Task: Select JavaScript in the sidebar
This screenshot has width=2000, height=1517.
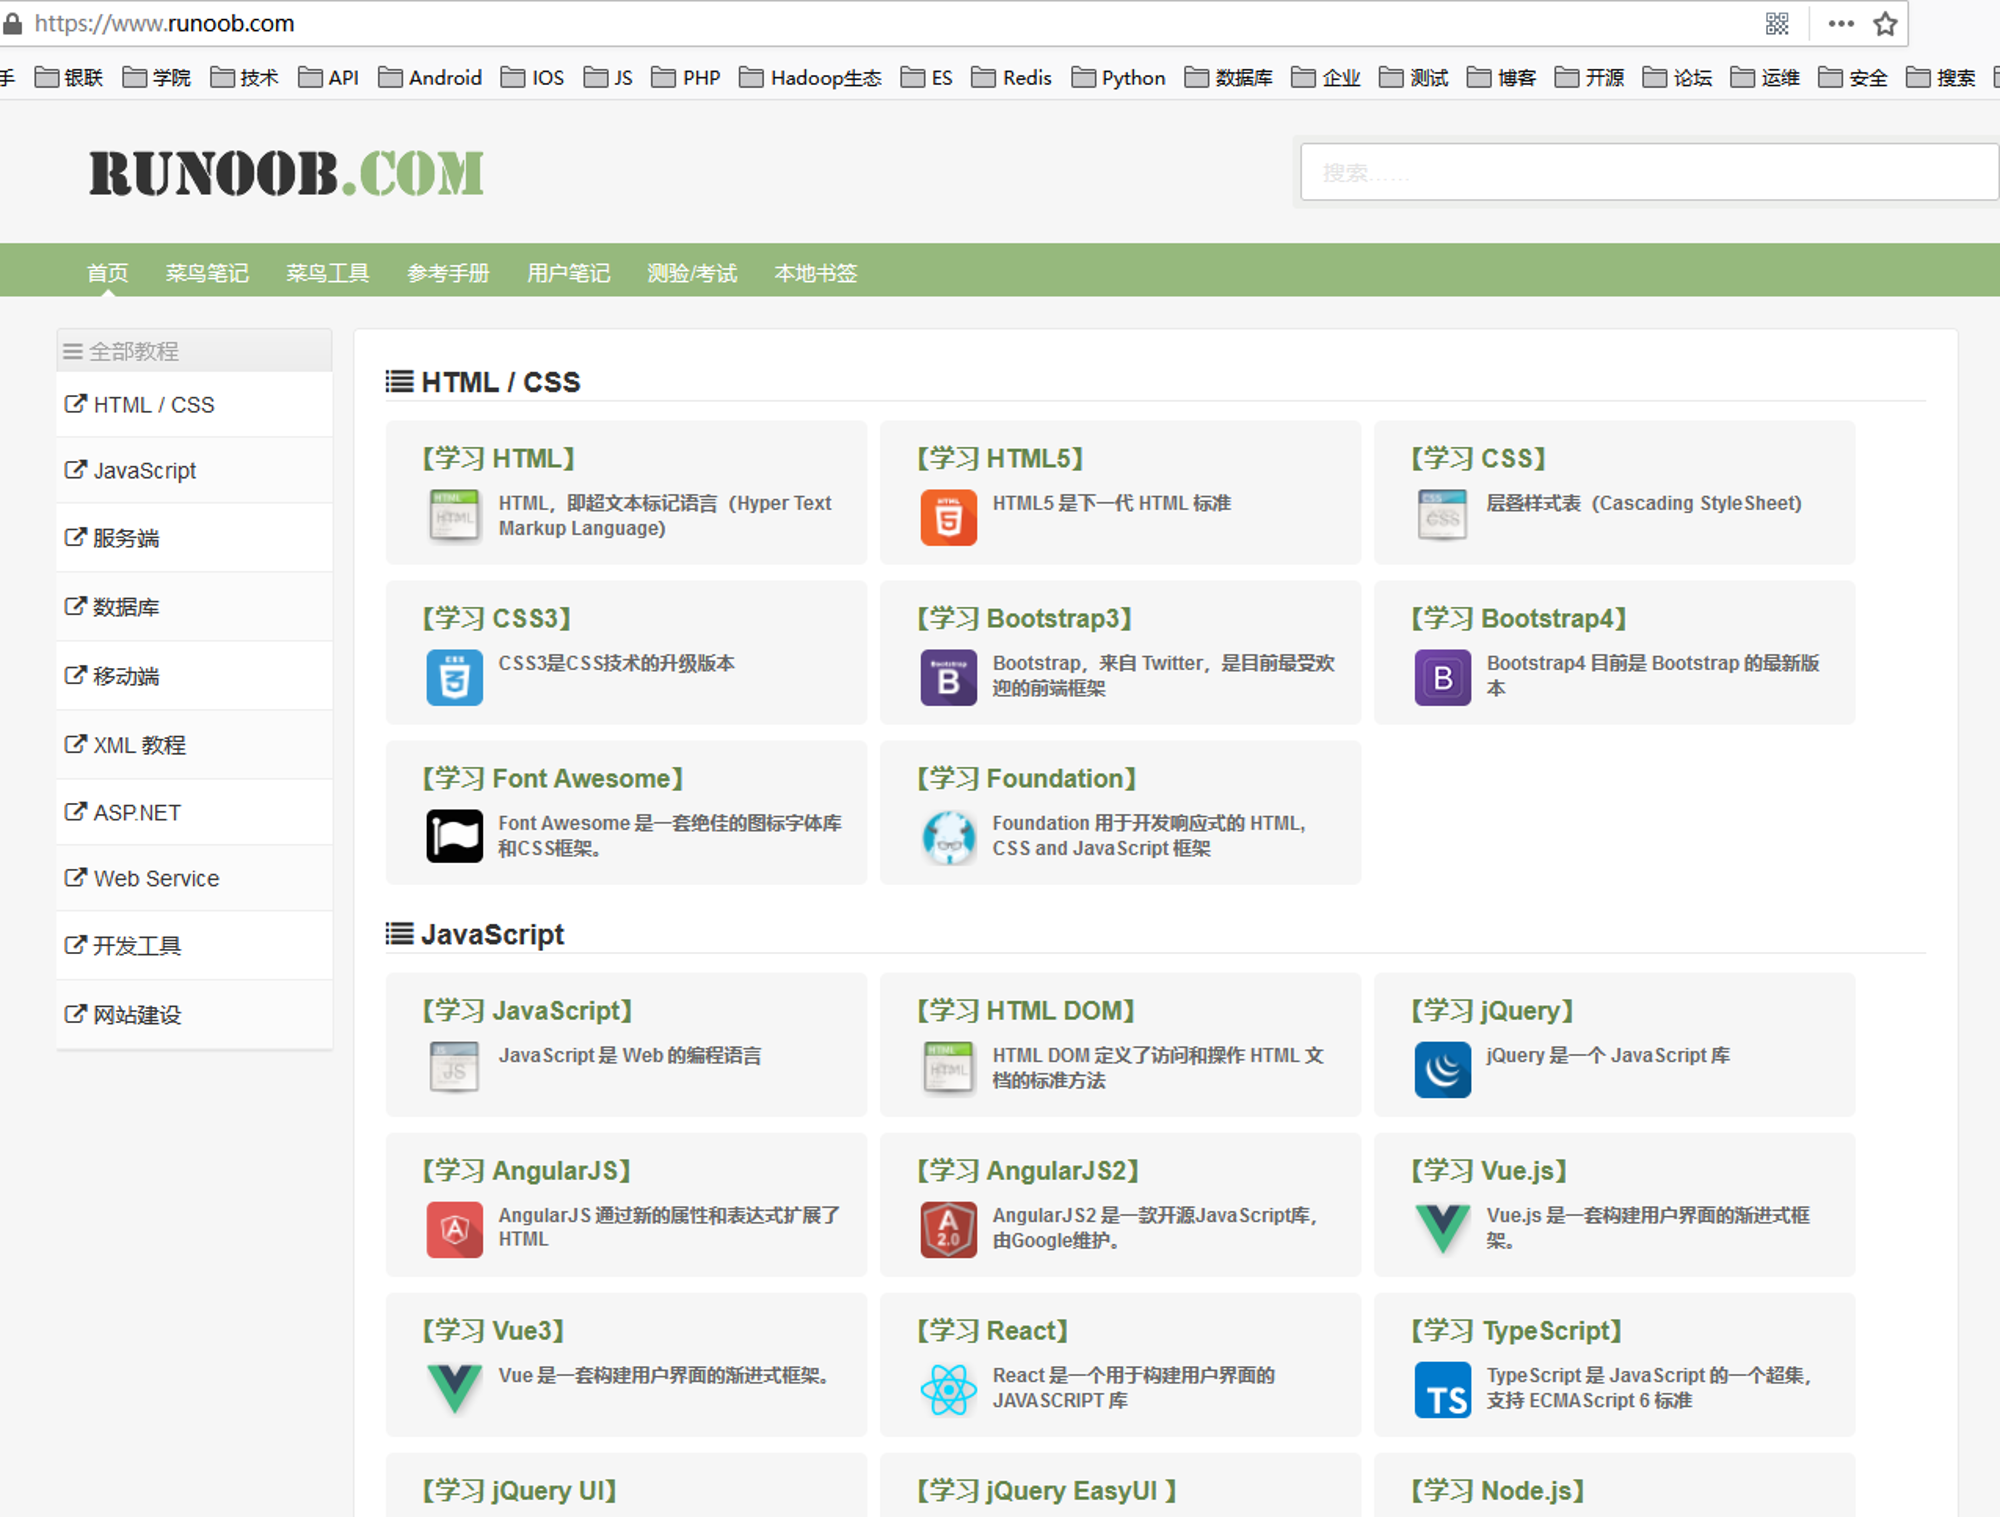Action: point(194,471)
